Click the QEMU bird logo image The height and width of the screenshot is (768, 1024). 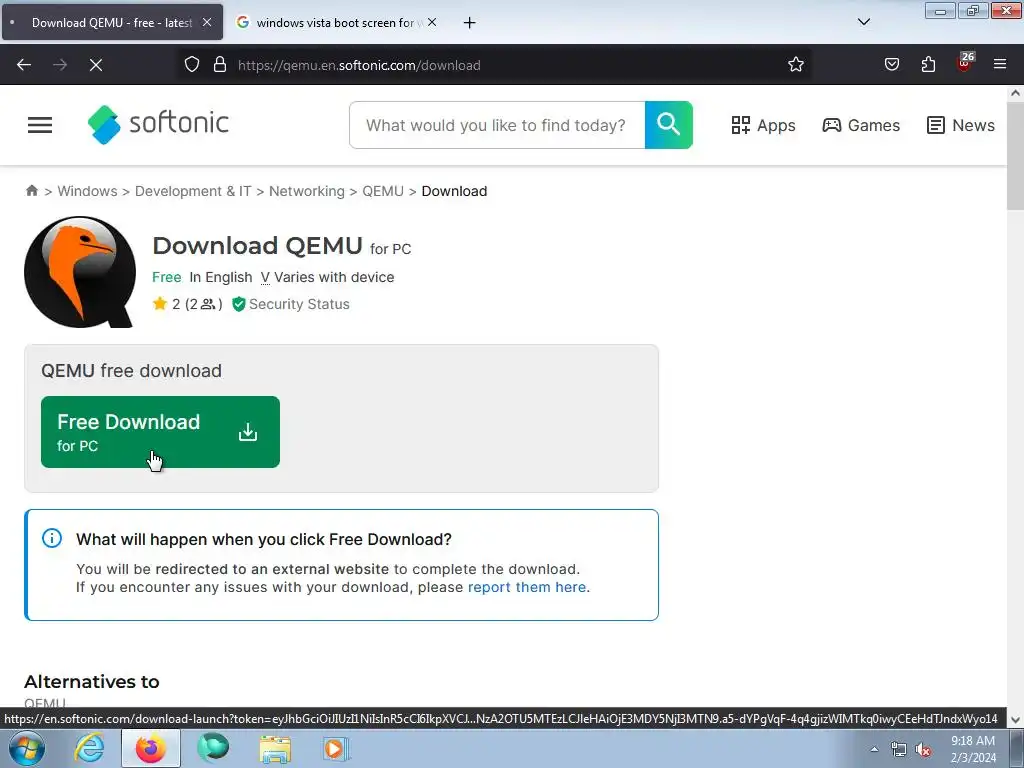(x=80, y=272)
